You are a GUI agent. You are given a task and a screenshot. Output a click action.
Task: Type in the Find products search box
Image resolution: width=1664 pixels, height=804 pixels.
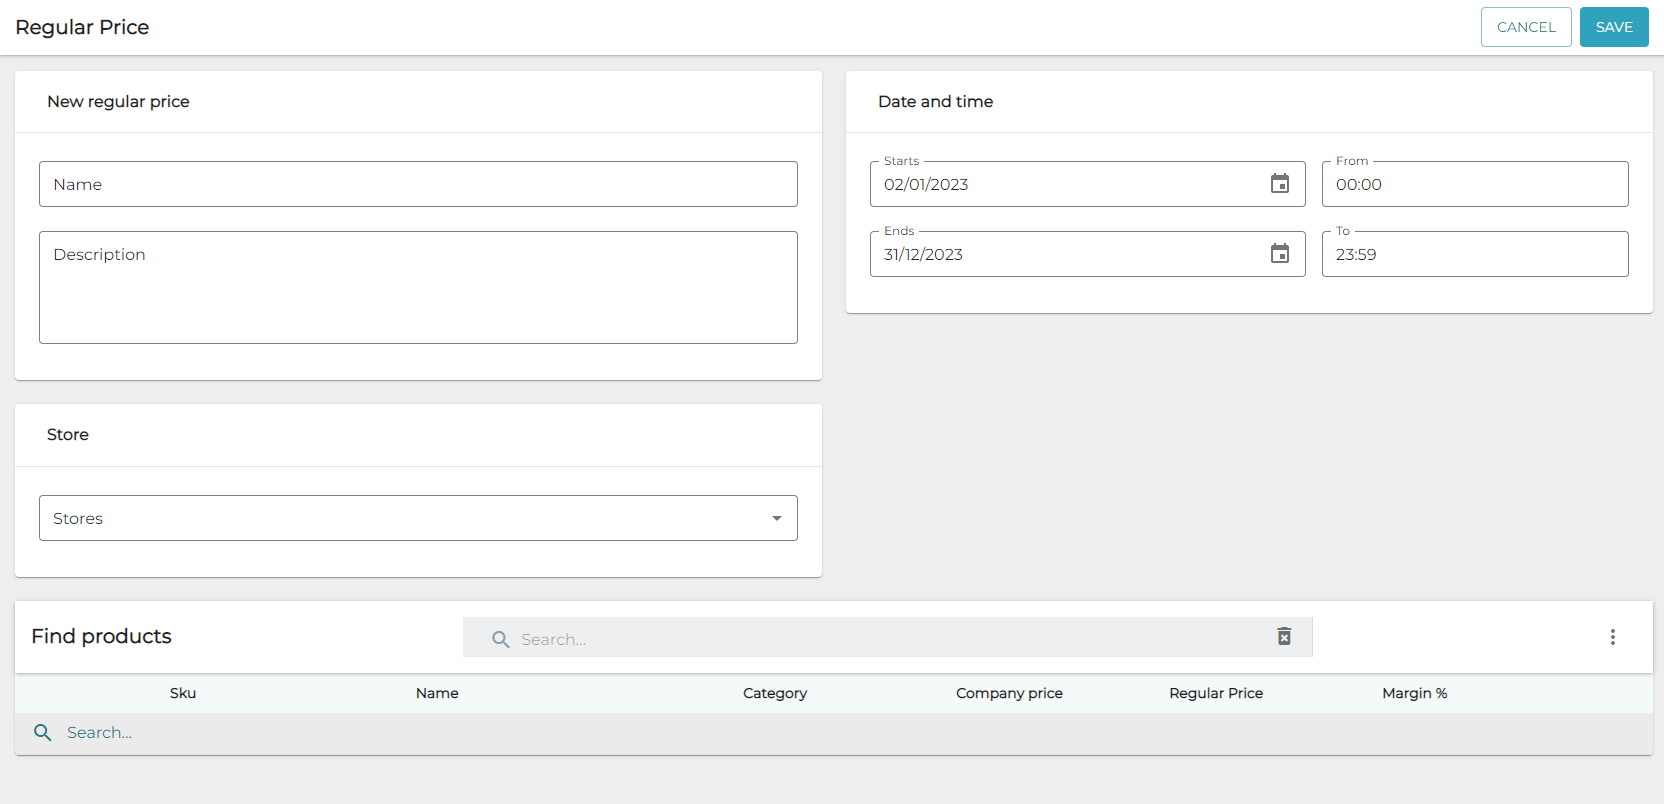pyautogui.click(x=880, y=639)
